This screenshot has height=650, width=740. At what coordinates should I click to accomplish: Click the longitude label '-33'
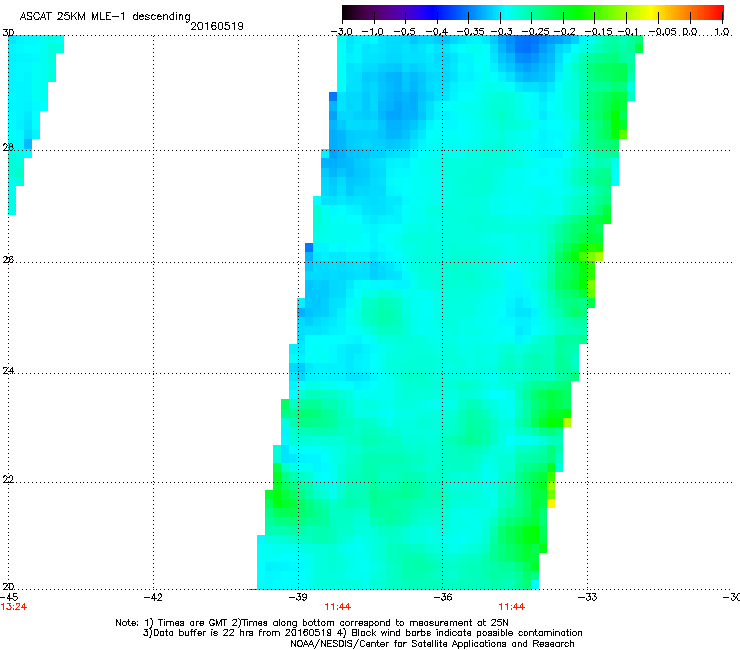pos(588,597)
